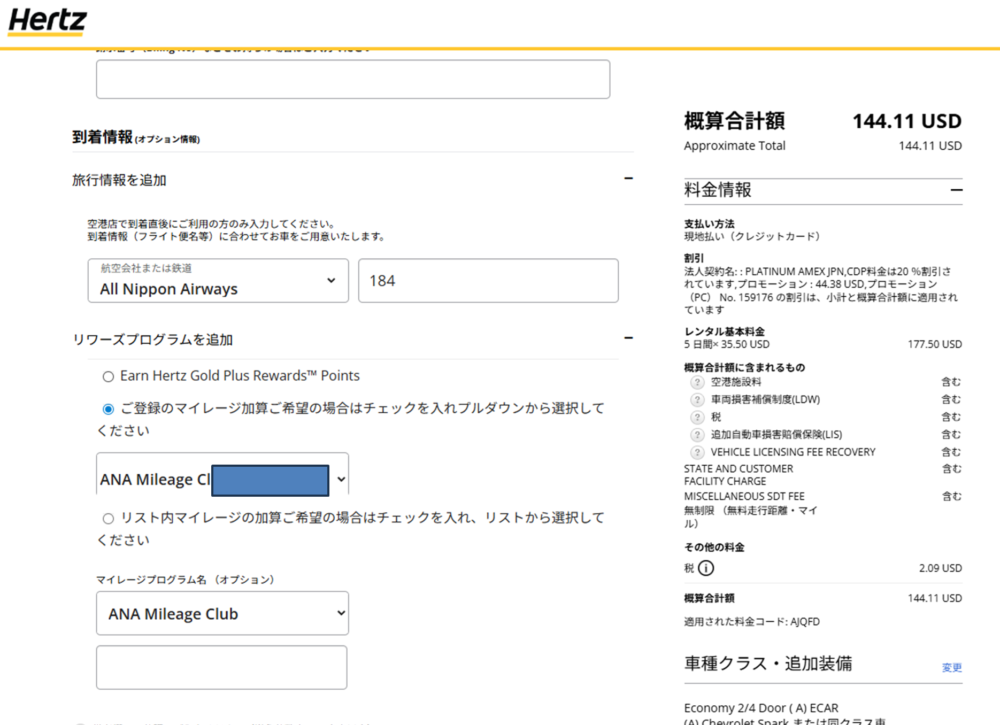The image size is (1000, 725).
Task: Select Earn Hertz Gold Plus Rewards Points radio
Action: pyautogui.click(x=108, y=377)
